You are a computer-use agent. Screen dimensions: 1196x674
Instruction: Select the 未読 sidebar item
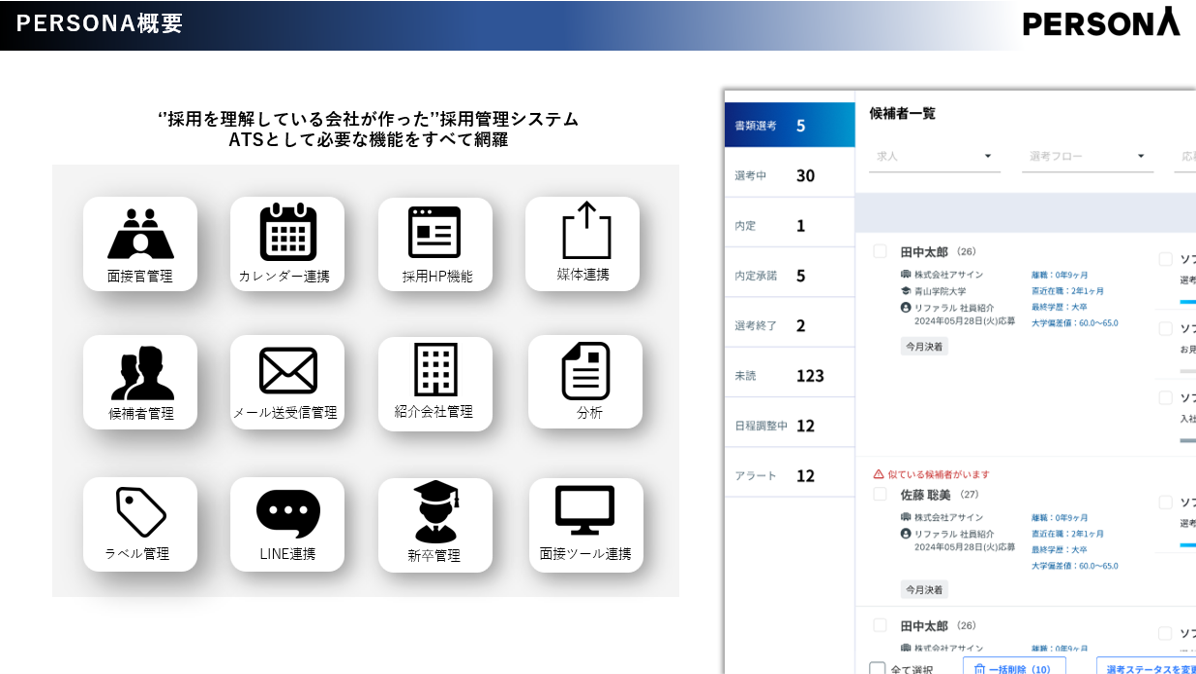pos(789,376)
